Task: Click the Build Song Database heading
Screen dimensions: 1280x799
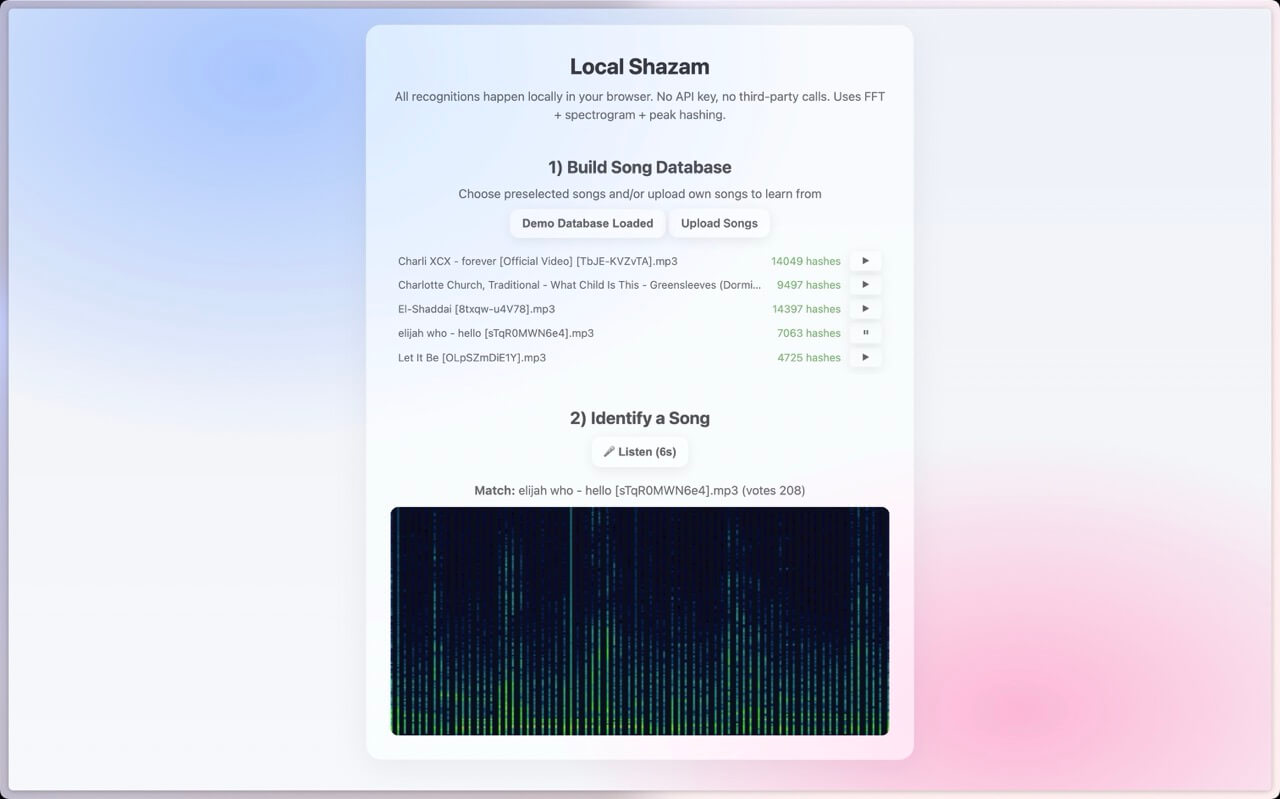Action: pos(640,167)
